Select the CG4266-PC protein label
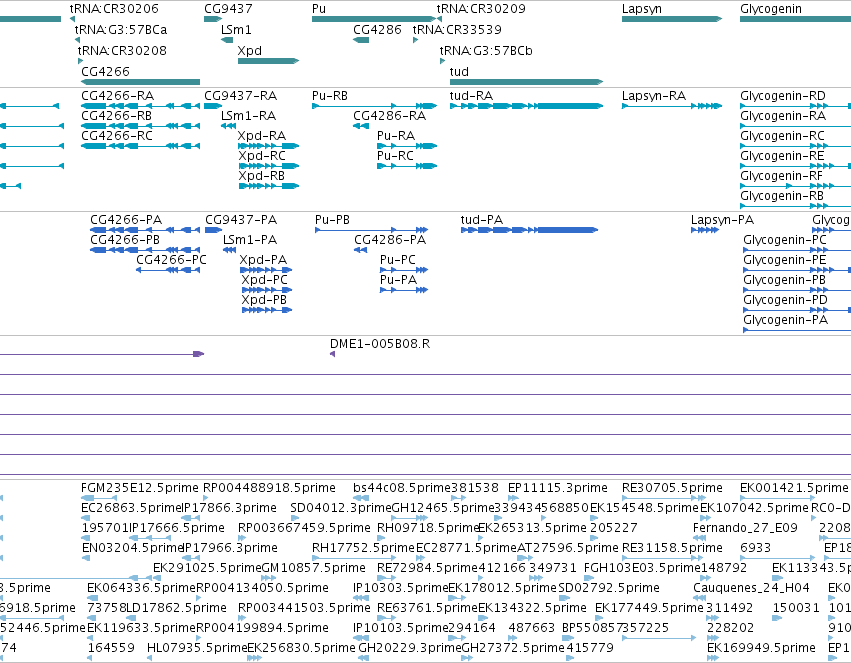This screenshot has height=663, width=851. pos(172,259)
